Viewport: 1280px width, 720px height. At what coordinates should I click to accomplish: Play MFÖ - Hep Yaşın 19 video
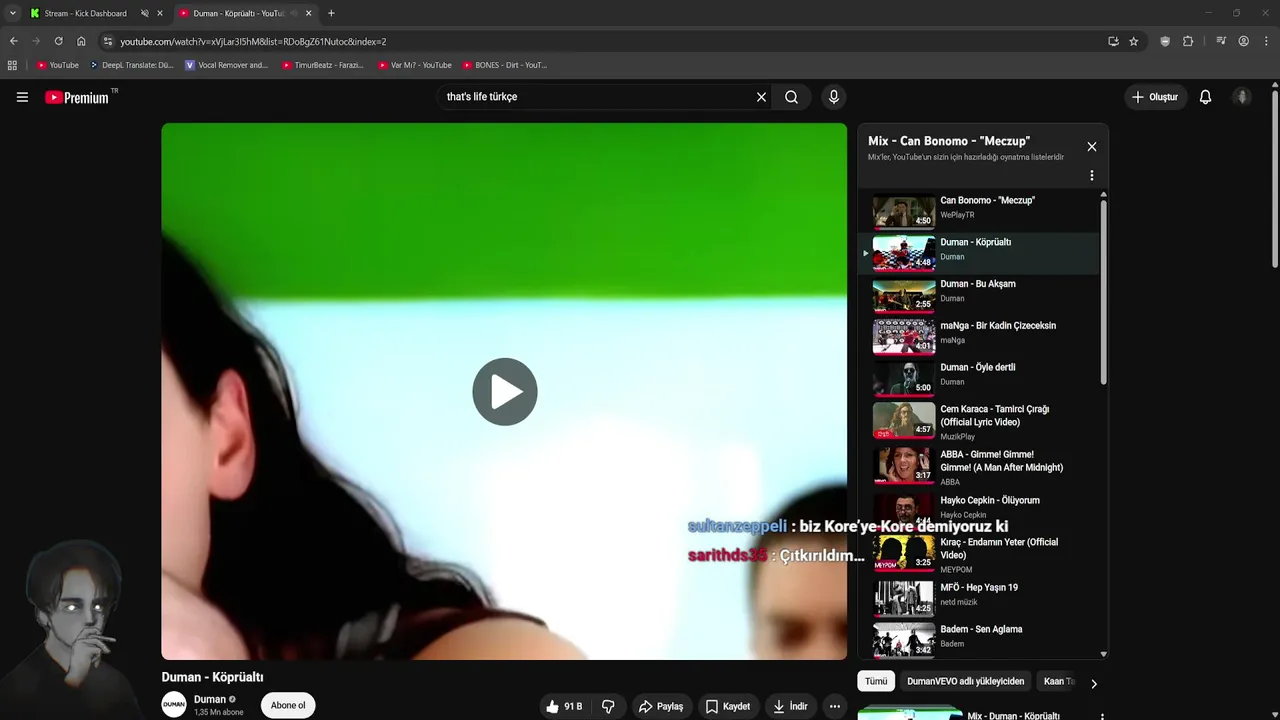point(978,598)
